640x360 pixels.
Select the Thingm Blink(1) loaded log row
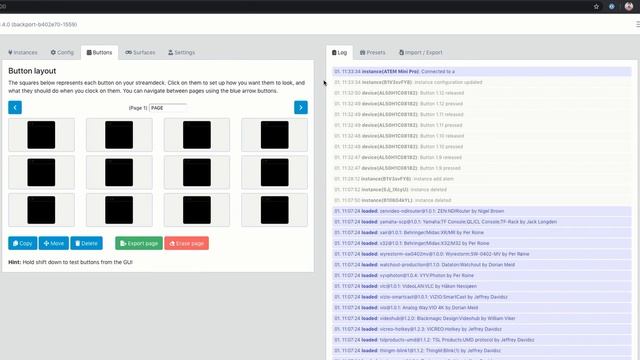pos(482,351)
